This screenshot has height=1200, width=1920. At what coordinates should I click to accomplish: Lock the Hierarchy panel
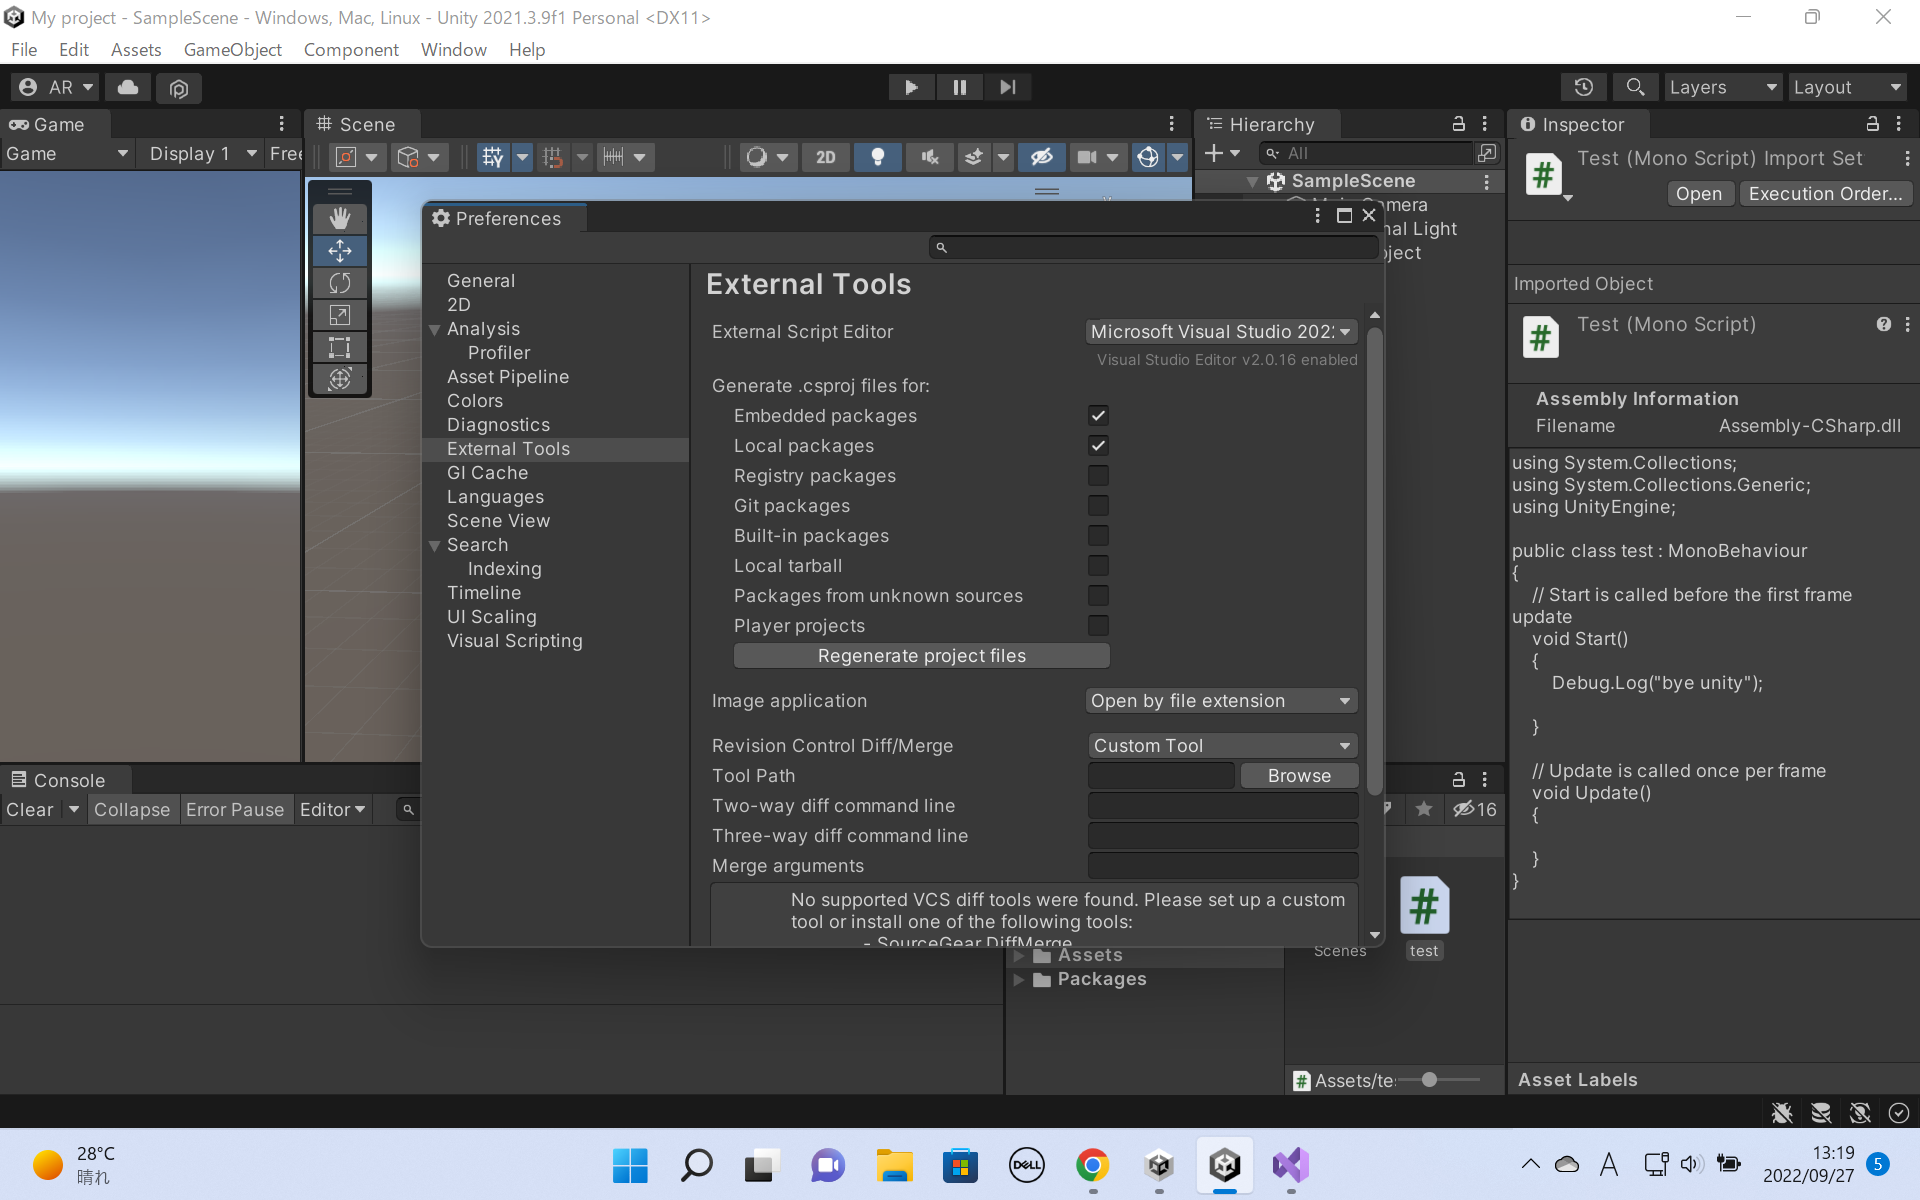1459,124
